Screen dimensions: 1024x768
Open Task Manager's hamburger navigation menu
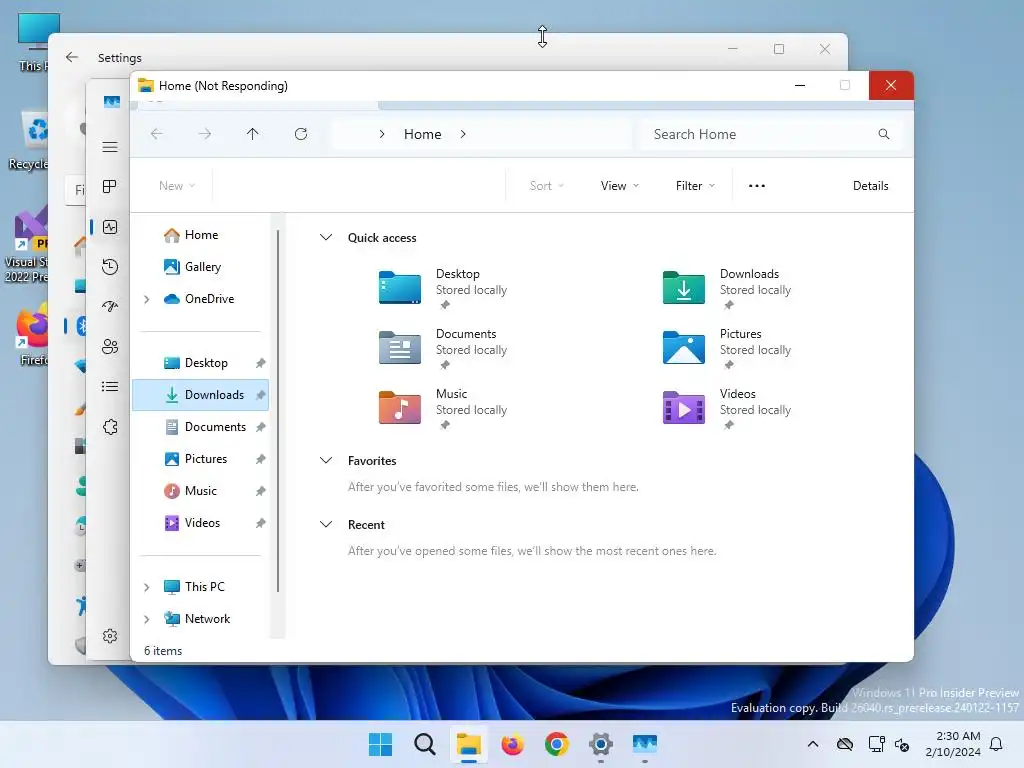tap(110, 147)
